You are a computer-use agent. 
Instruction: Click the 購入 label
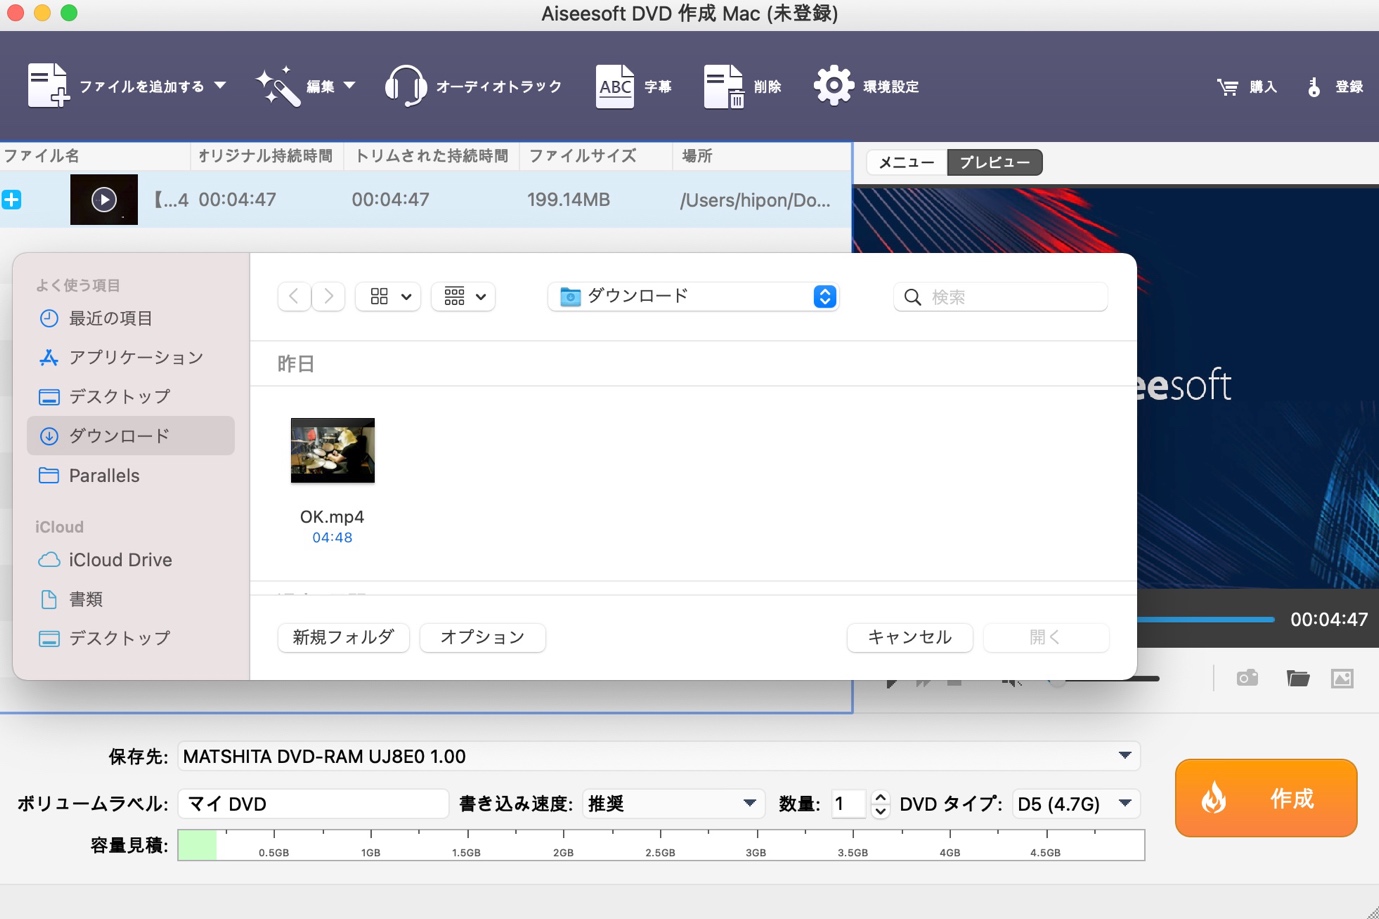(x=1264, y=87)
